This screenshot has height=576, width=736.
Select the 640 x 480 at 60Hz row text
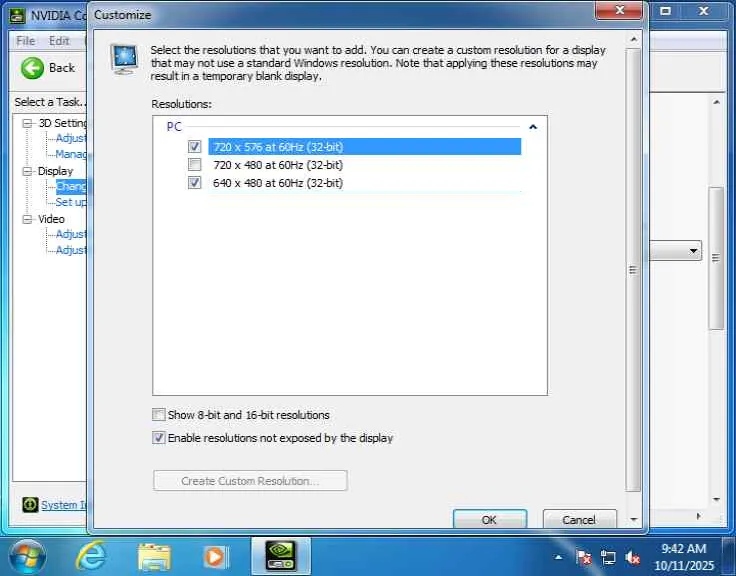point(278,183)
